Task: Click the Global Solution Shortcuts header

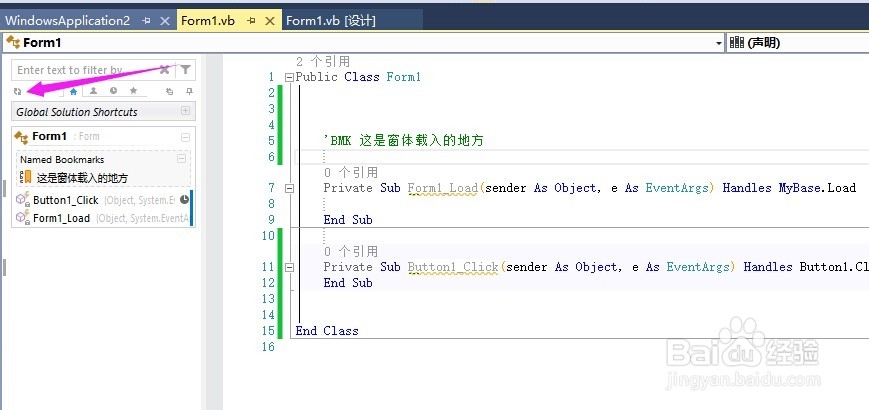Action: pyautogui.click(x=103, y=111)
